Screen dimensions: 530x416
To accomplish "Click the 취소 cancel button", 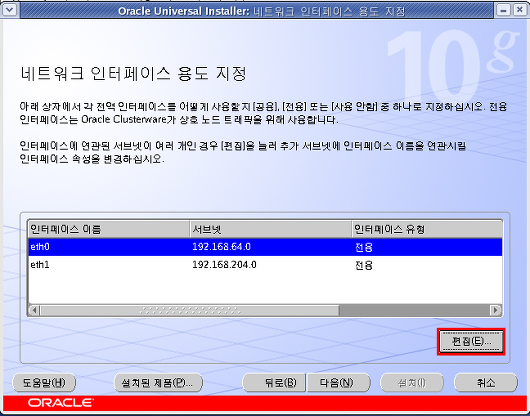I will point(486,383).
